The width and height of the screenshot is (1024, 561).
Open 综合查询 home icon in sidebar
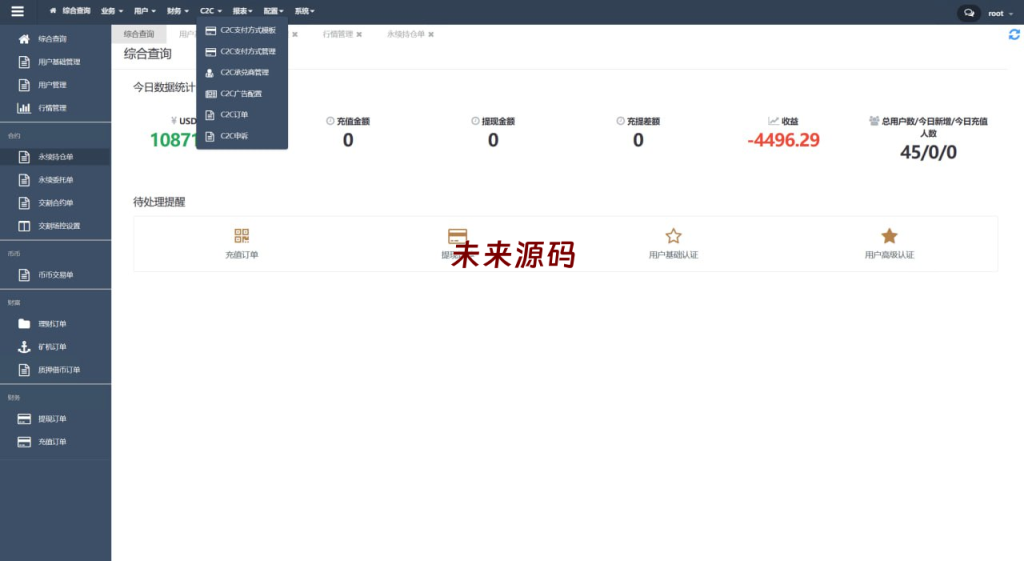pyautogui.click(x=24, y=39)
